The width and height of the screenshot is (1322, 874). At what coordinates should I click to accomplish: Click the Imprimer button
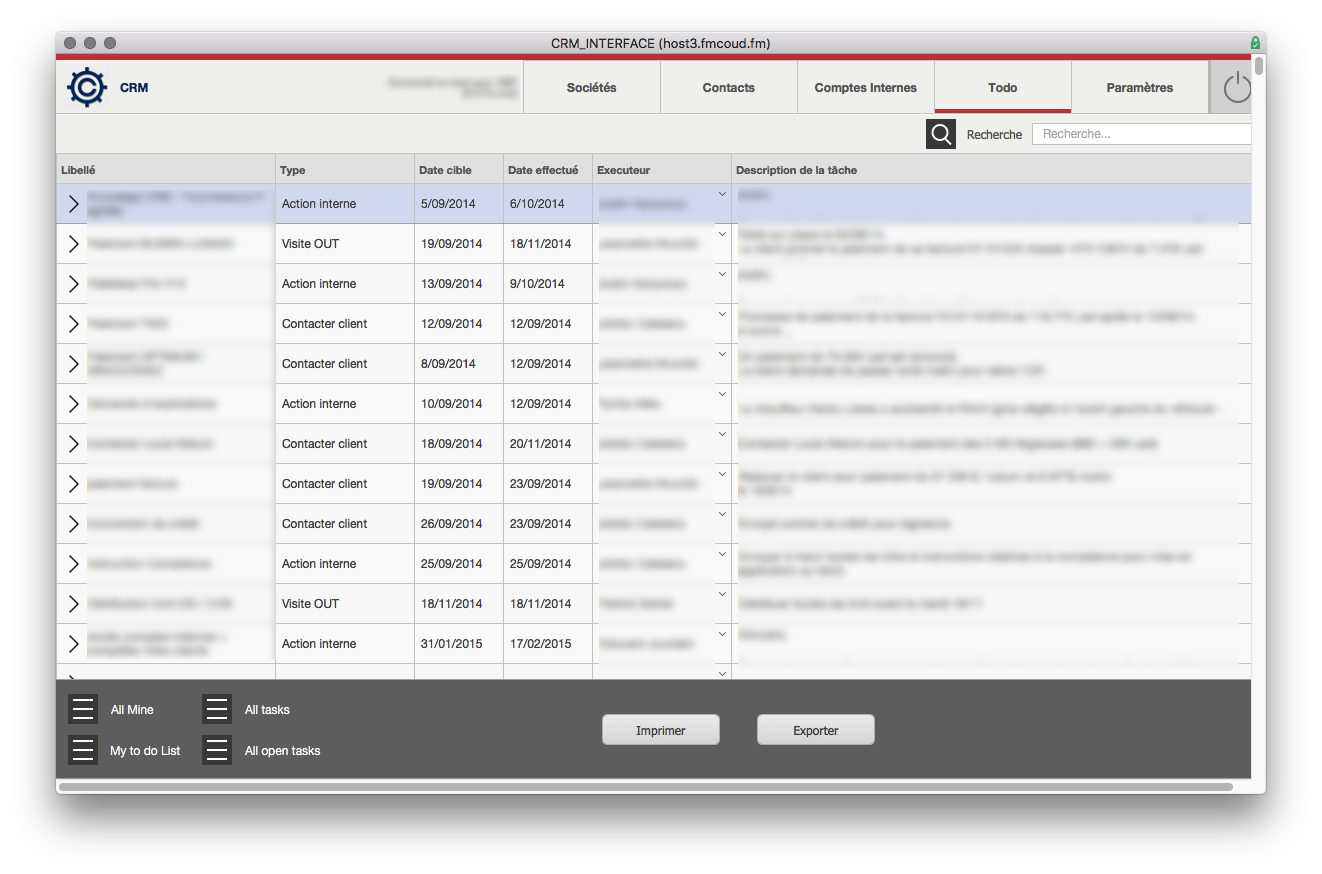coord(661,730)
